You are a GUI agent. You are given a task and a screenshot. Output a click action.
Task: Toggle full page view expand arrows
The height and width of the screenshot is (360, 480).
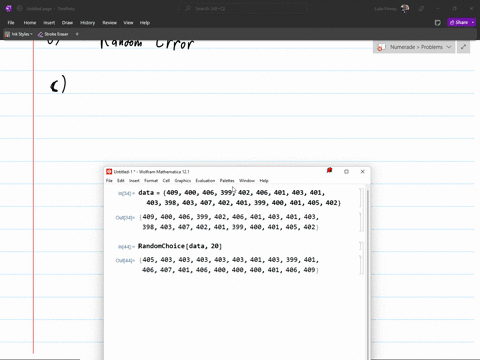coord(463,47)
